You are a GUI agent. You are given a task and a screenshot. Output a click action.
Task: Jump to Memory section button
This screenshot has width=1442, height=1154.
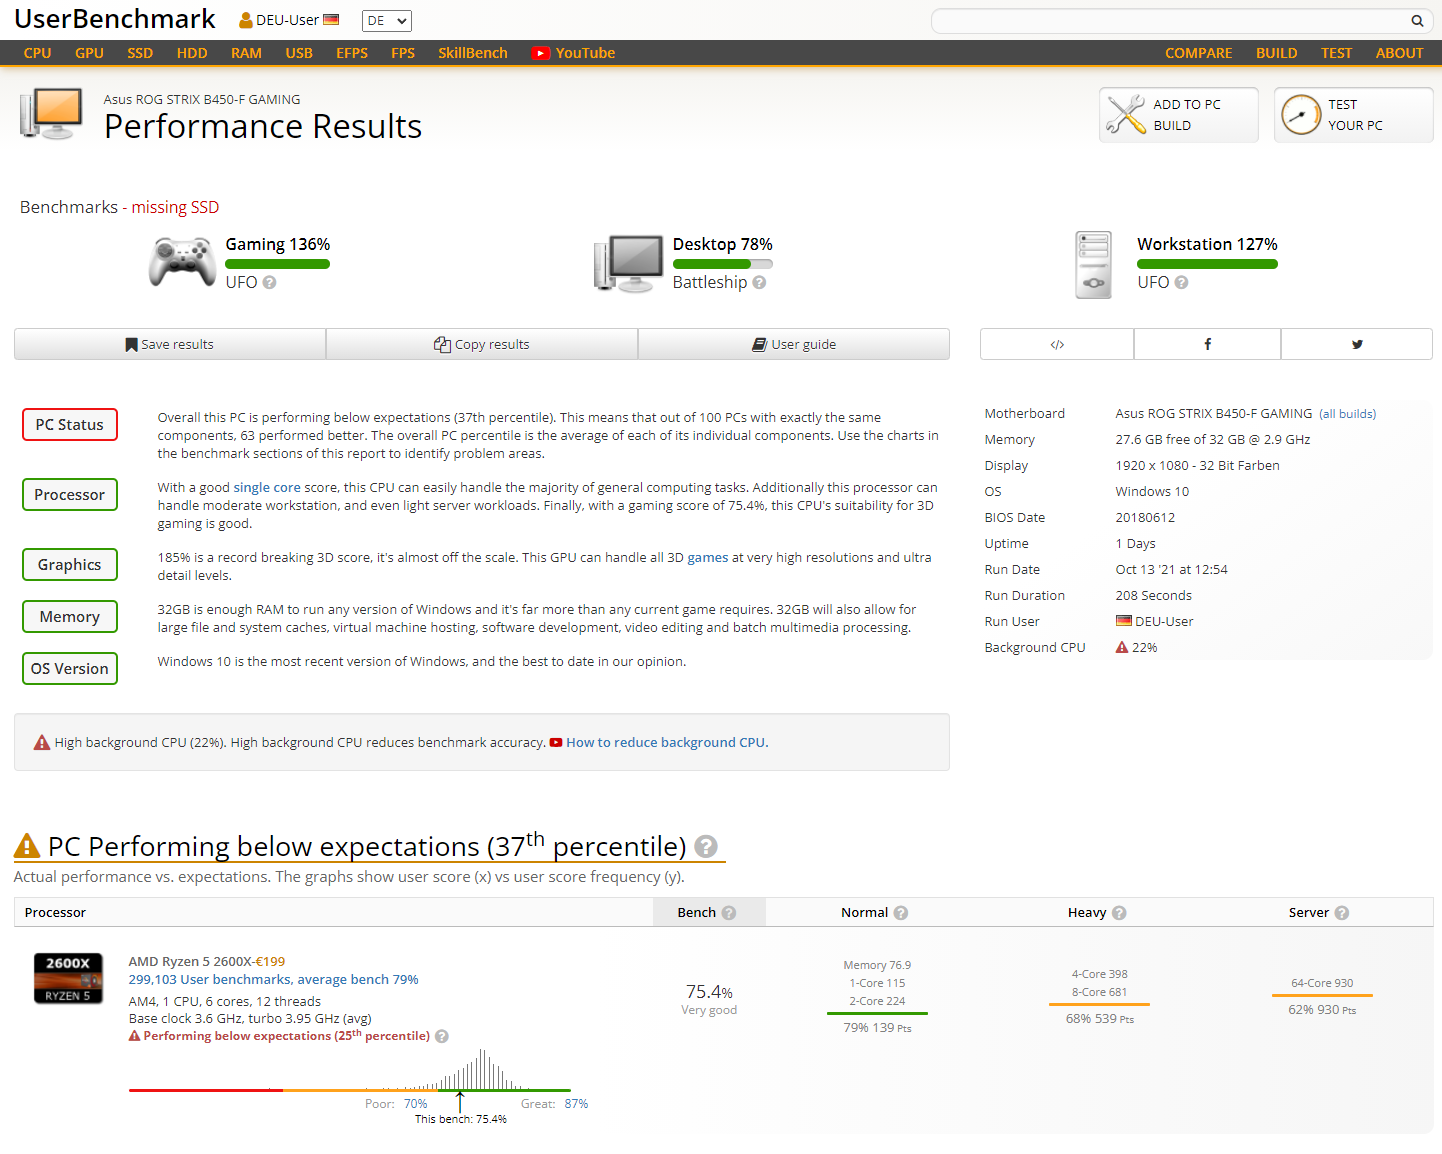tap(70, 617)
